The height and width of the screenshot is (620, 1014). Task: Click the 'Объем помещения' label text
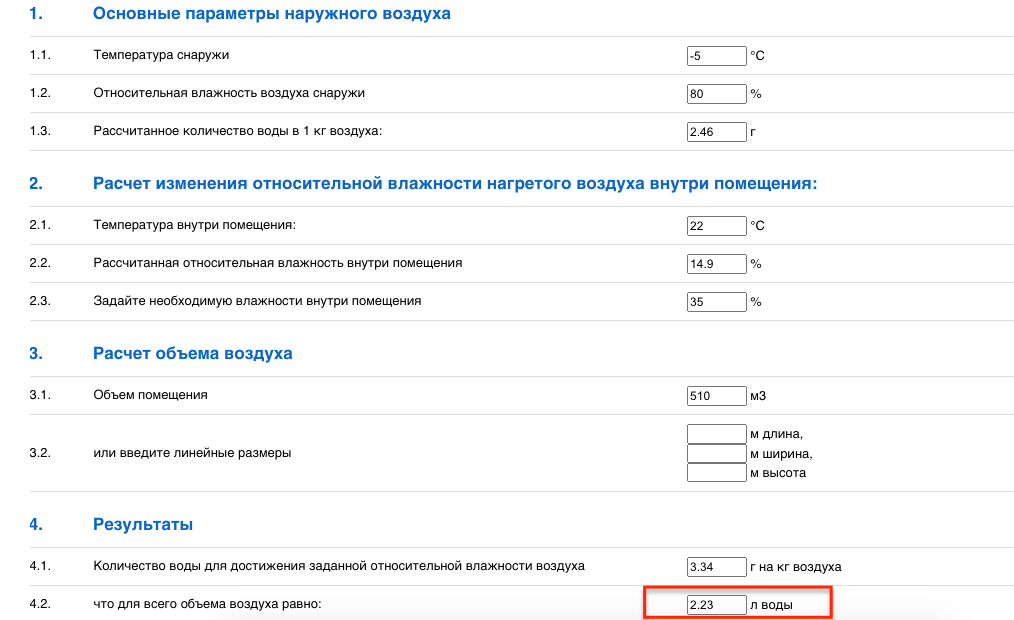pyautogui.click(x=150, y=395)
